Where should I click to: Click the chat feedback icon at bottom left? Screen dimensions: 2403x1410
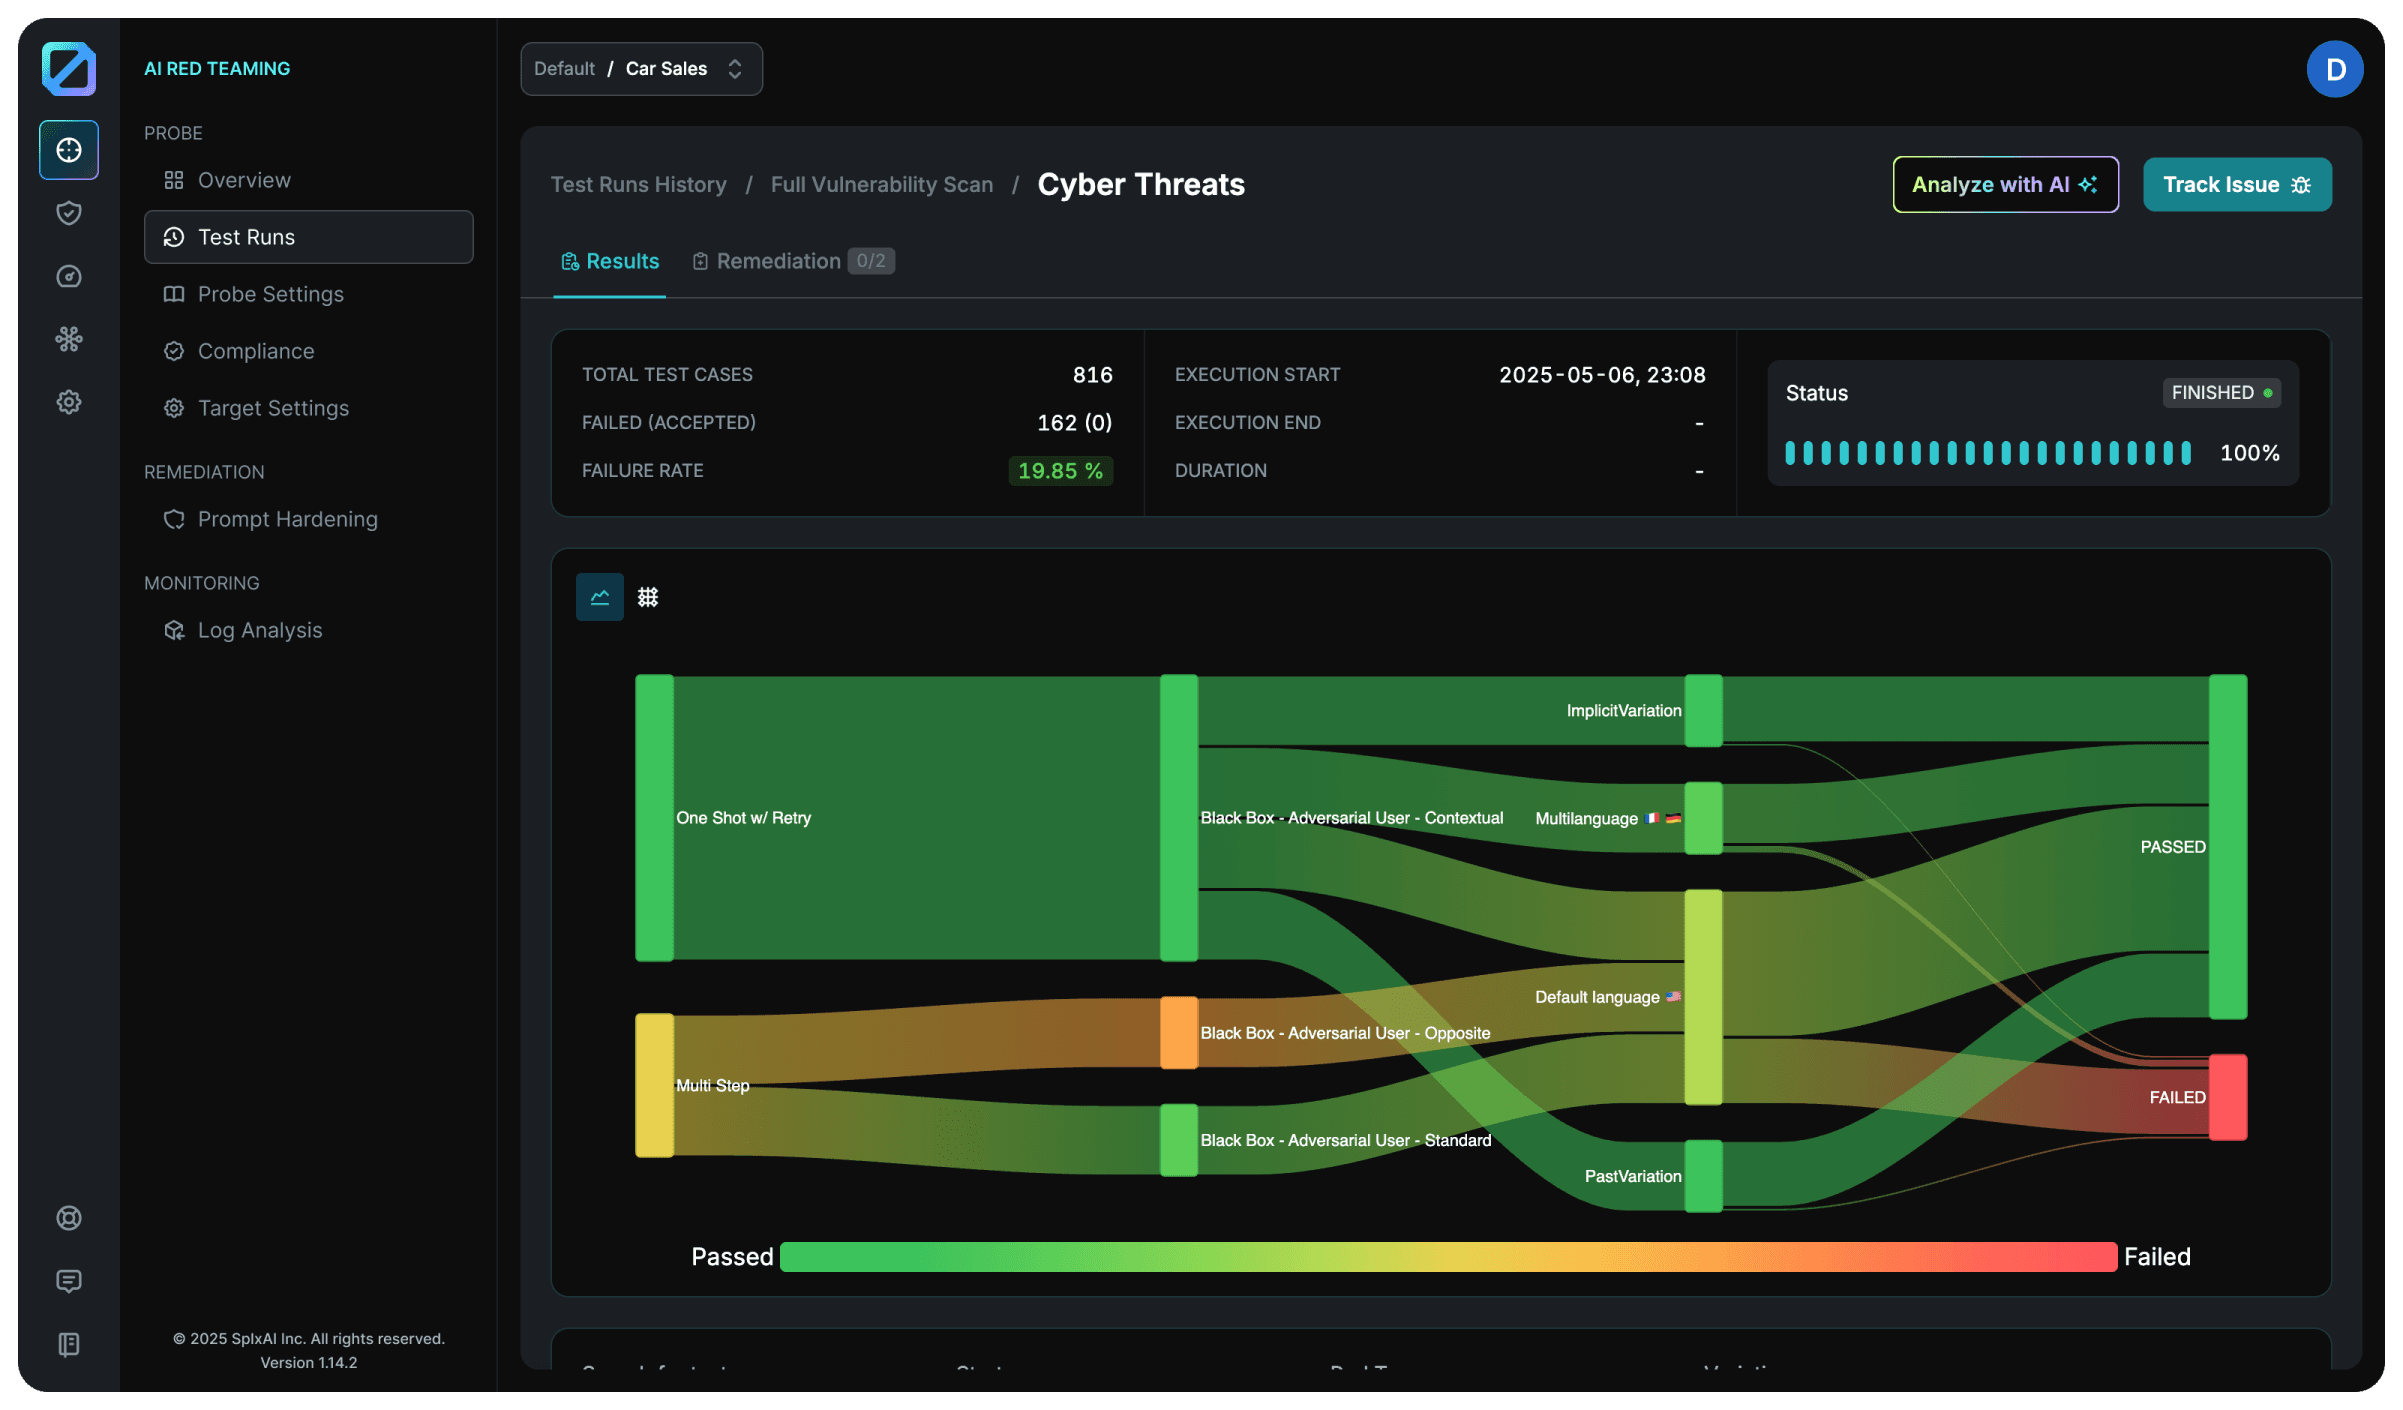coord(69,1281)
